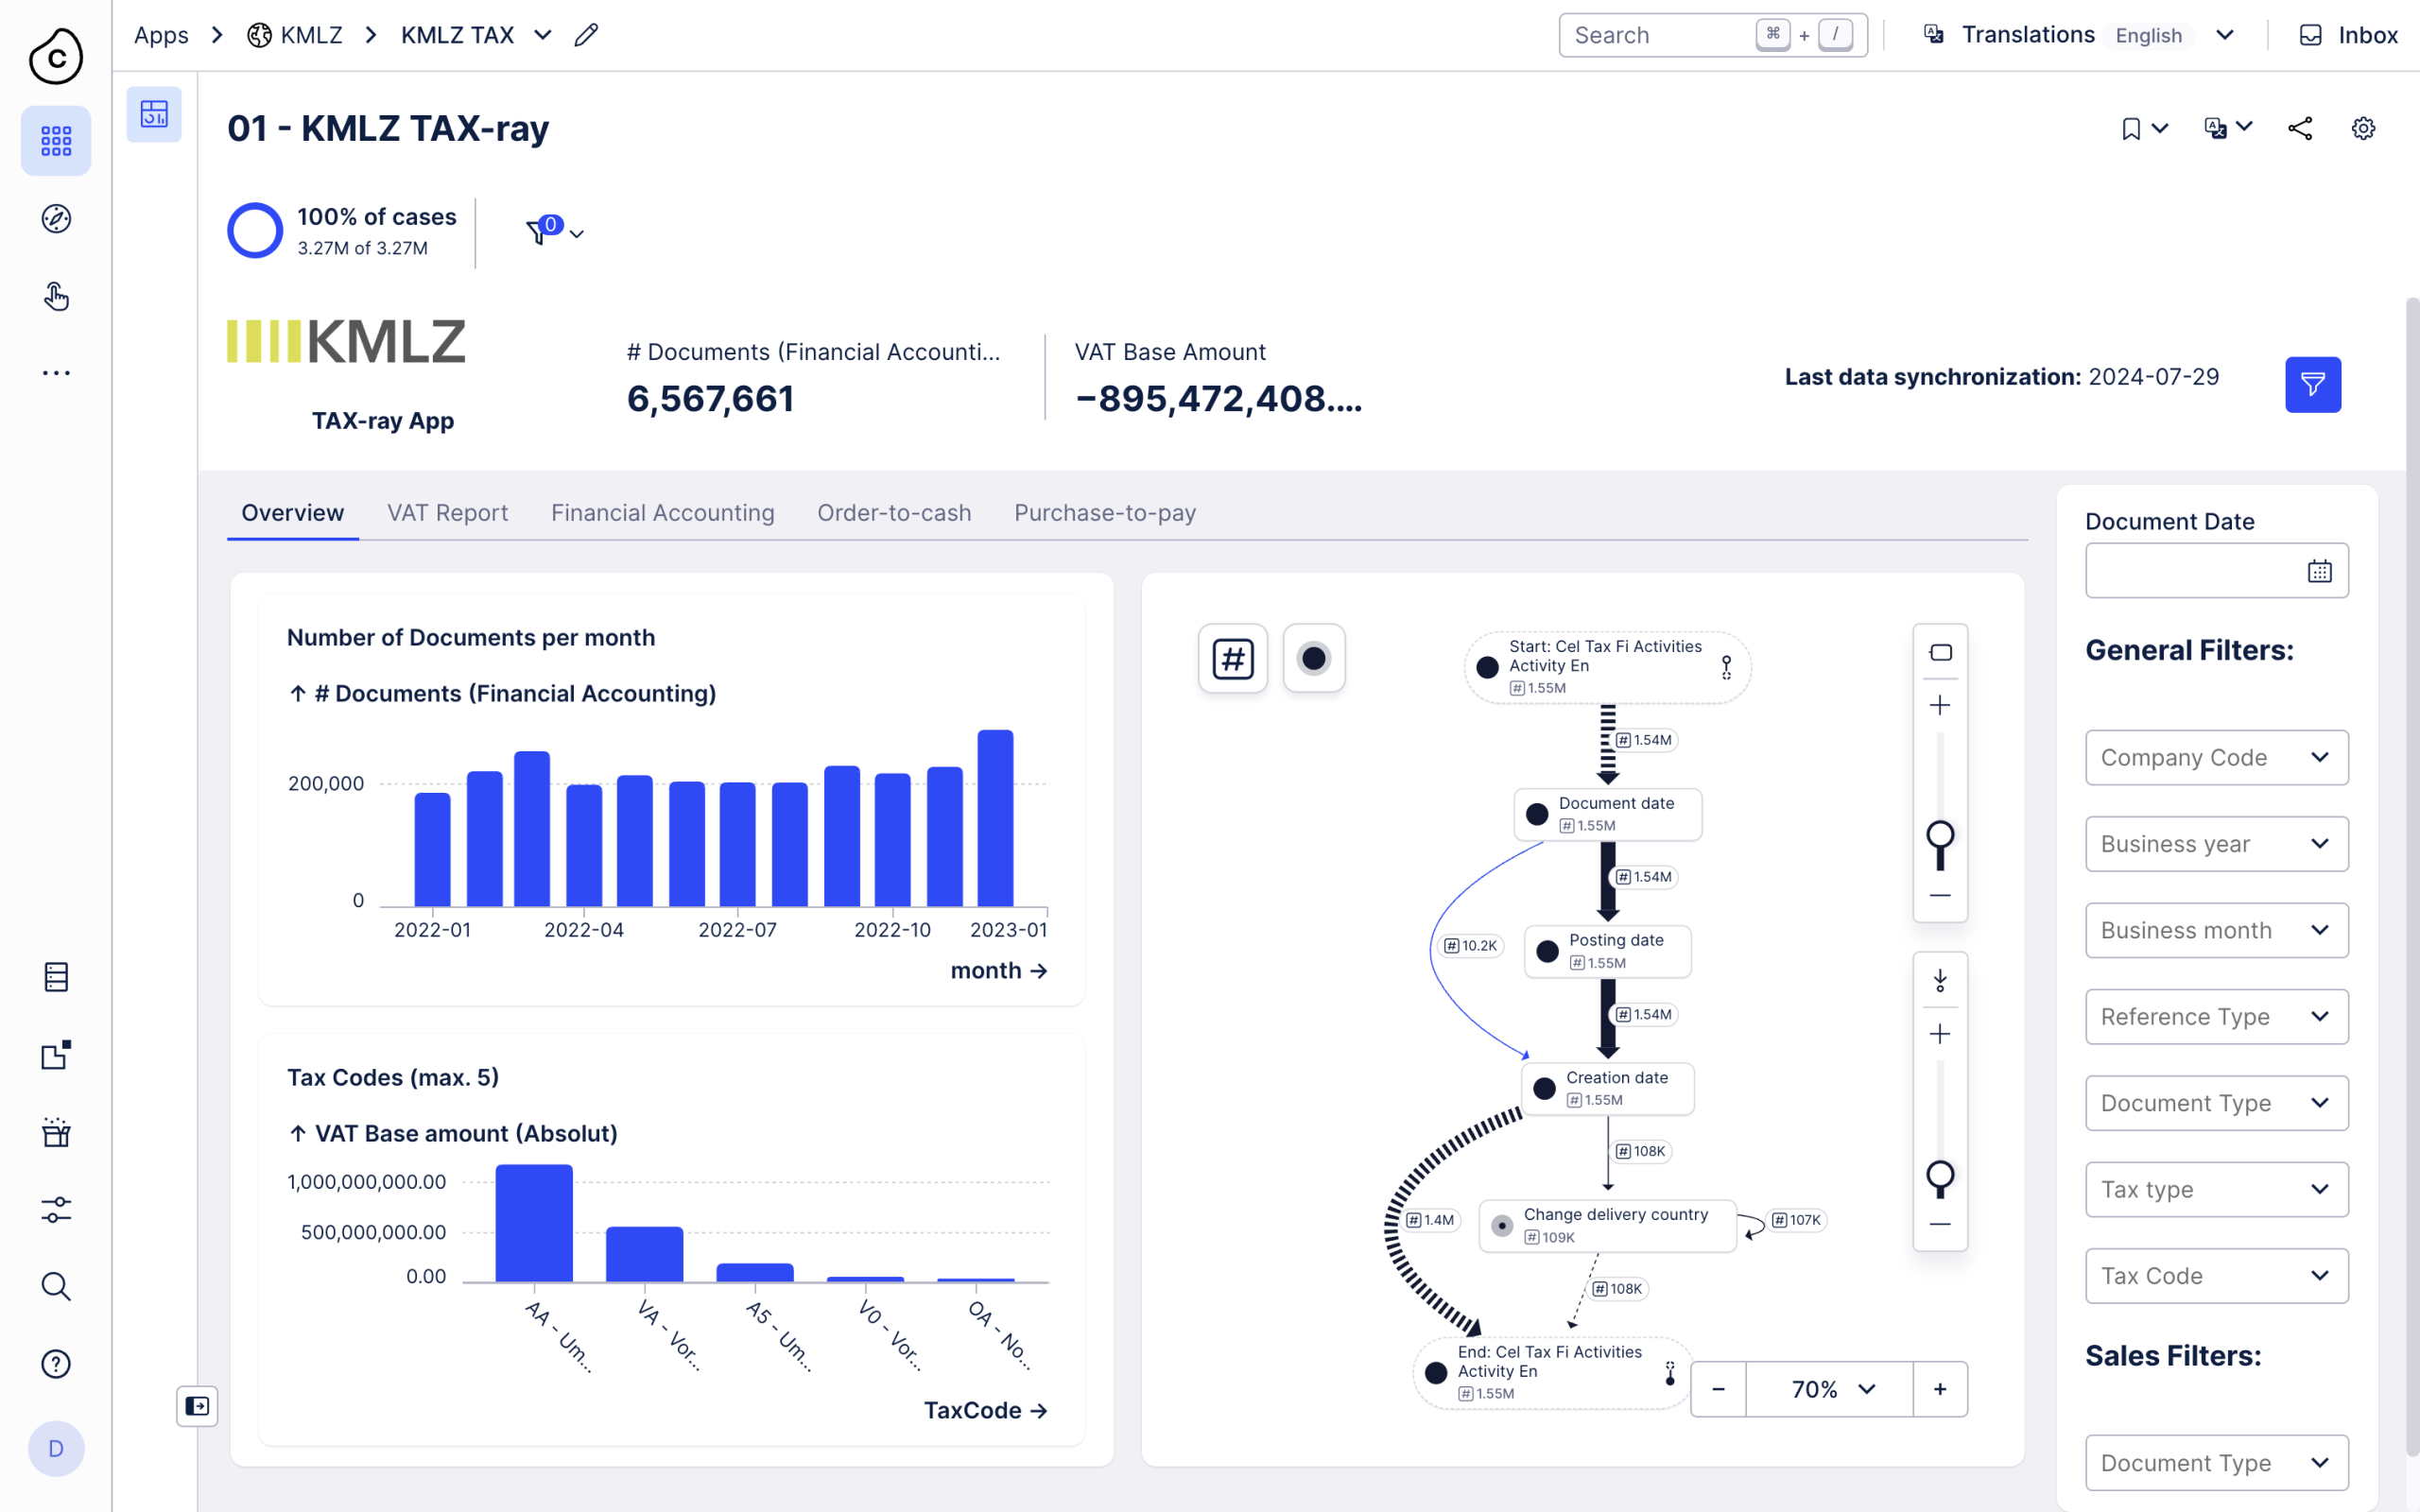The width and height of the screenshot is (2420, 1512).
Task: Click zoom in plus next to 70%
Action: (1940, 1389)
